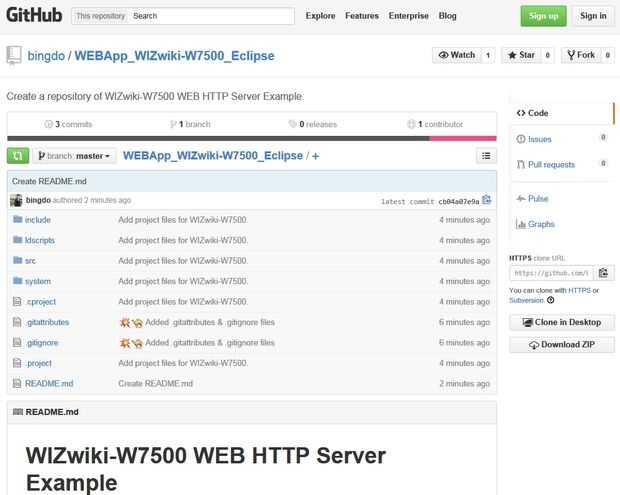Open WEBApp_WIZwiki-W7500_Eclipse repository title link
Viewport: 620px width, 495px height.
174,56
